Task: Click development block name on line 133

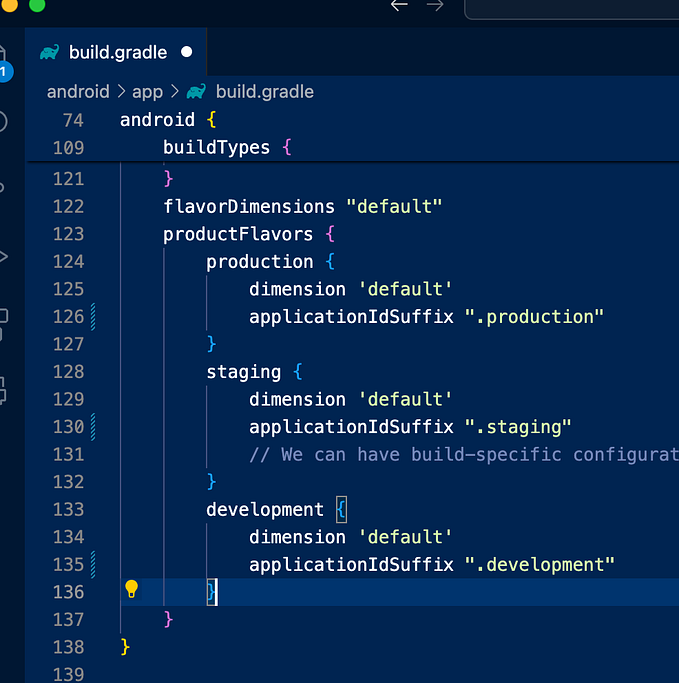Action: (x=265, y=510)
